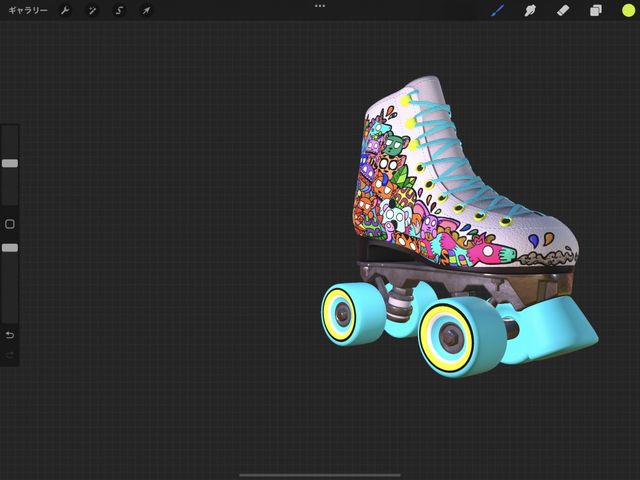Open the Layers panel

pyautogui.click(x=596, y=10)
